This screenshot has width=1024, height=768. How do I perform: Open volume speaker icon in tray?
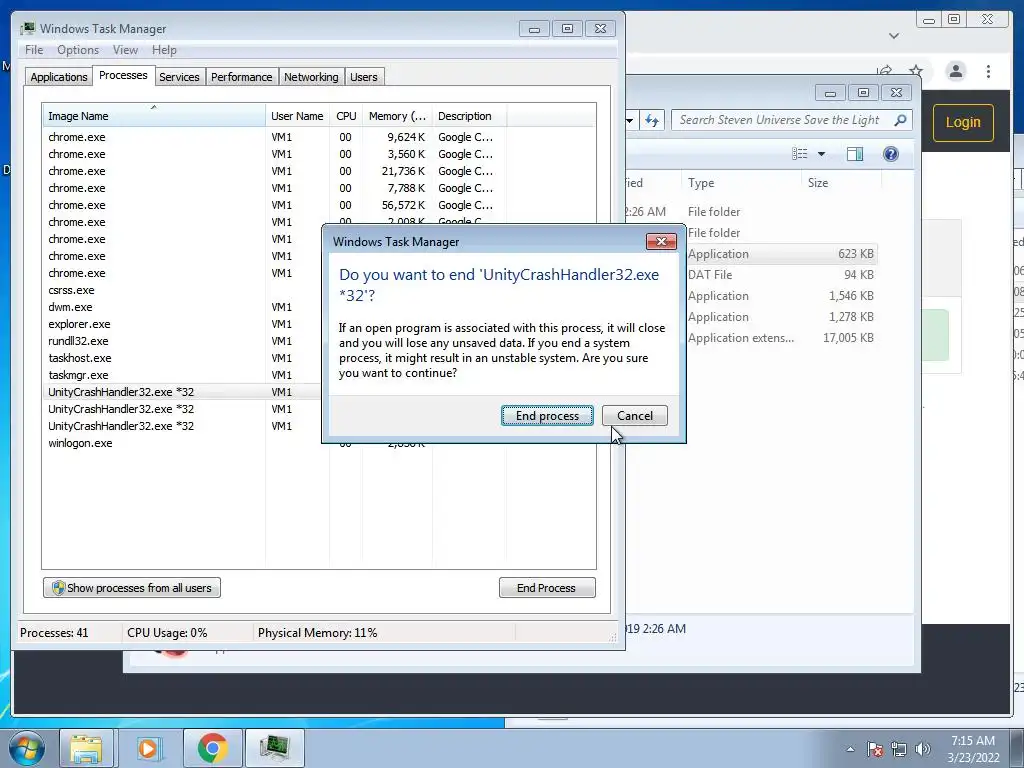[x=922, y=749]
